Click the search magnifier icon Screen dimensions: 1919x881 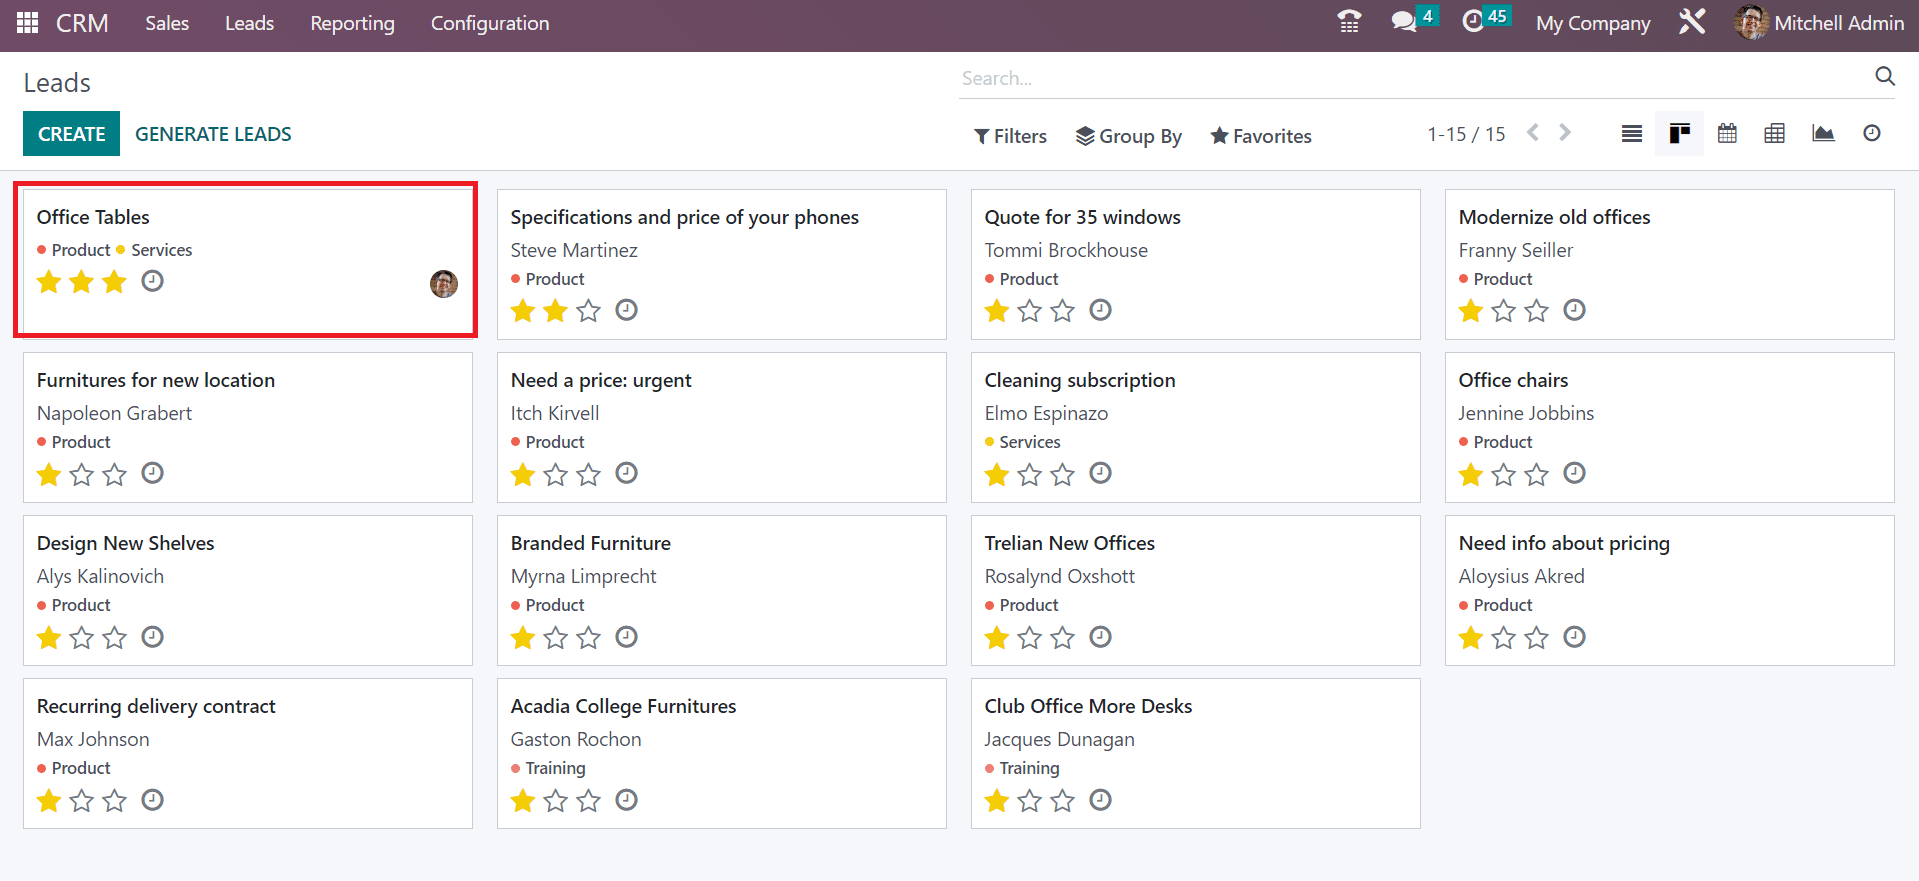[1885, 76]
